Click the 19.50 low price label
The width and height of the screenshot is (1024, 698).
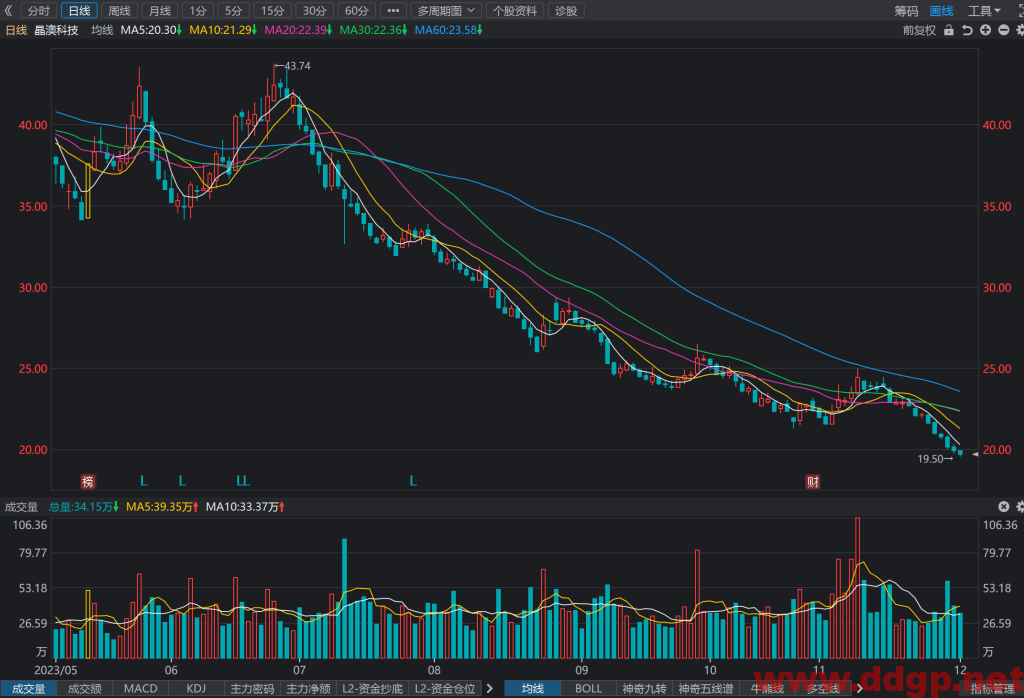click(930, 459)
